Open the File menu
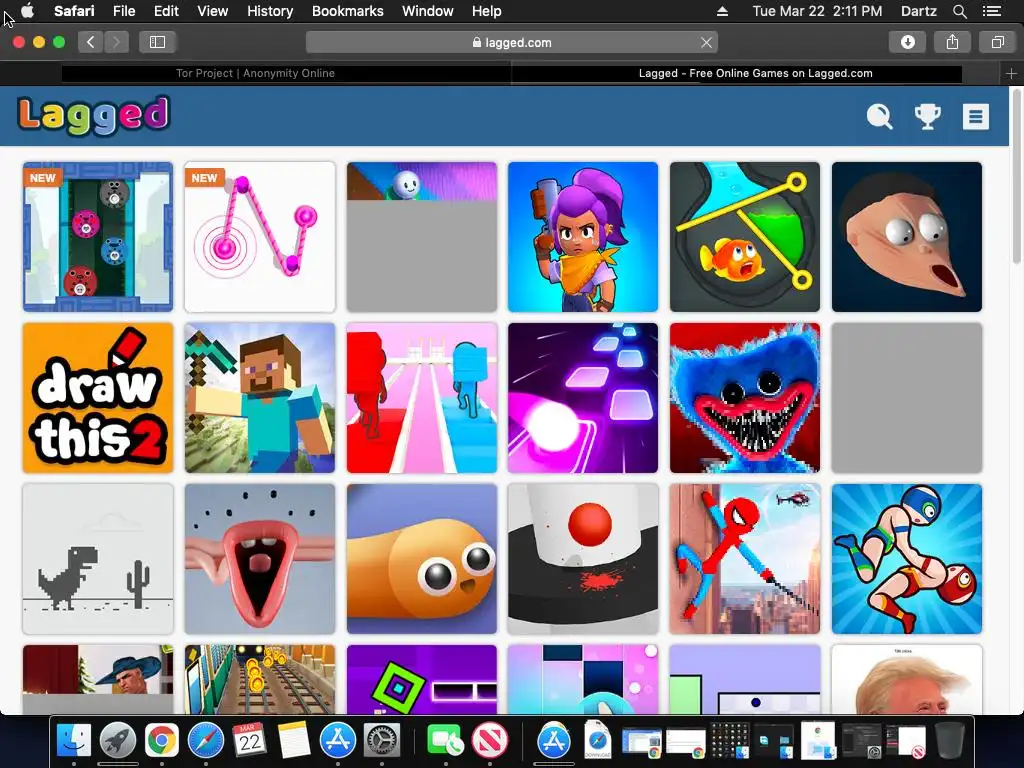 pyautogui.click(x=123, y=11)
